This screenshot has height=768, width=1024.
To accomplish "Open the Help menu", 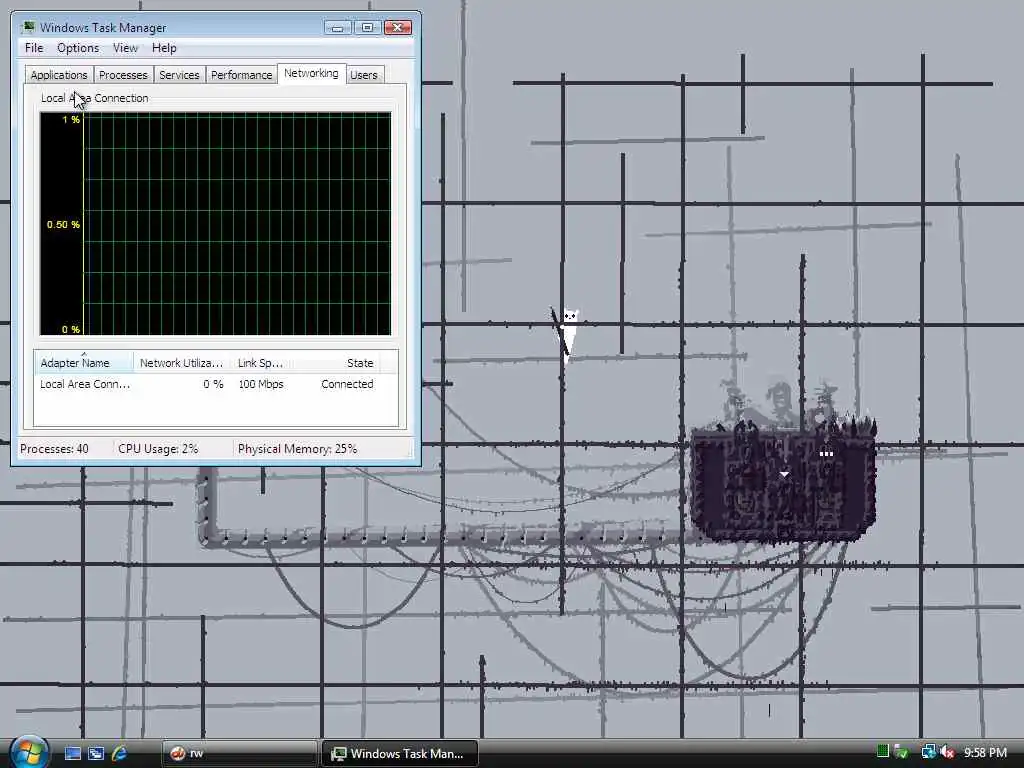I will pyautogui.click(x=164, y=48).
